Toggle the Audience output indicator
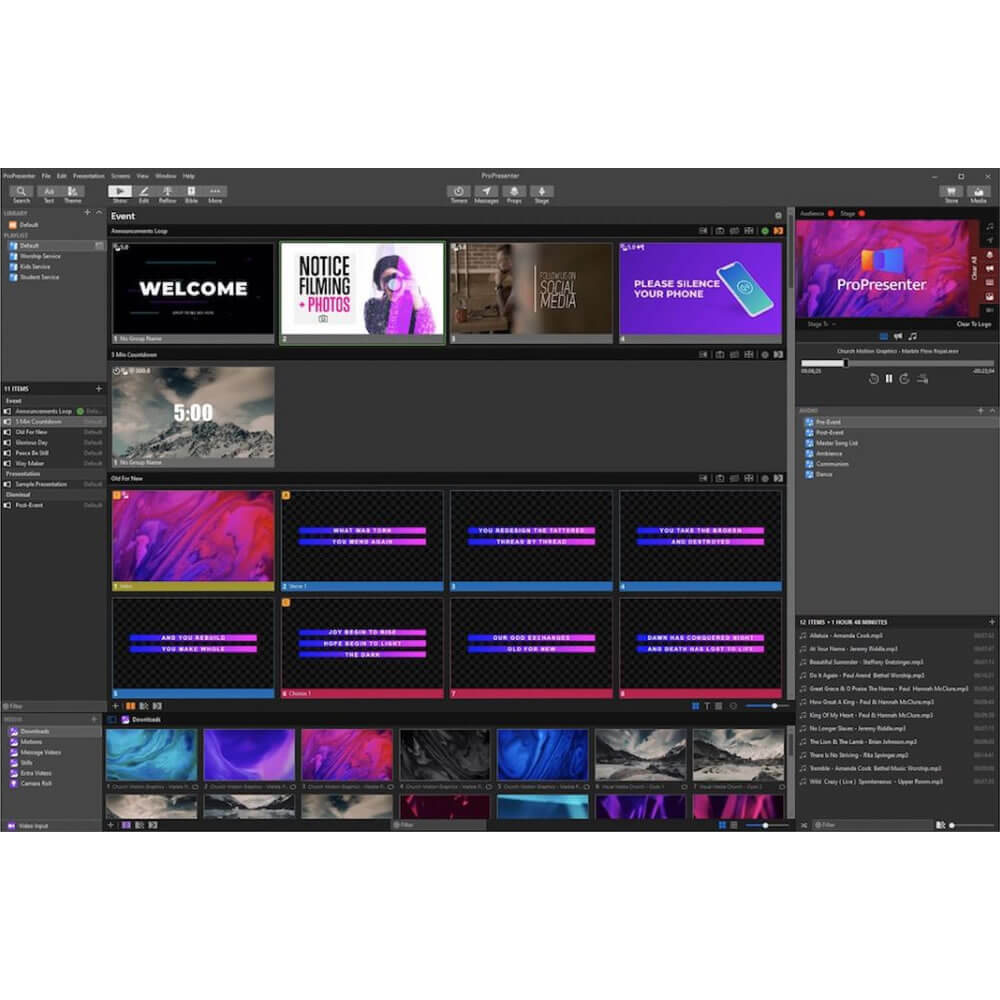The width and height of the screenshot is (1000, 1000). coord(831,213)
